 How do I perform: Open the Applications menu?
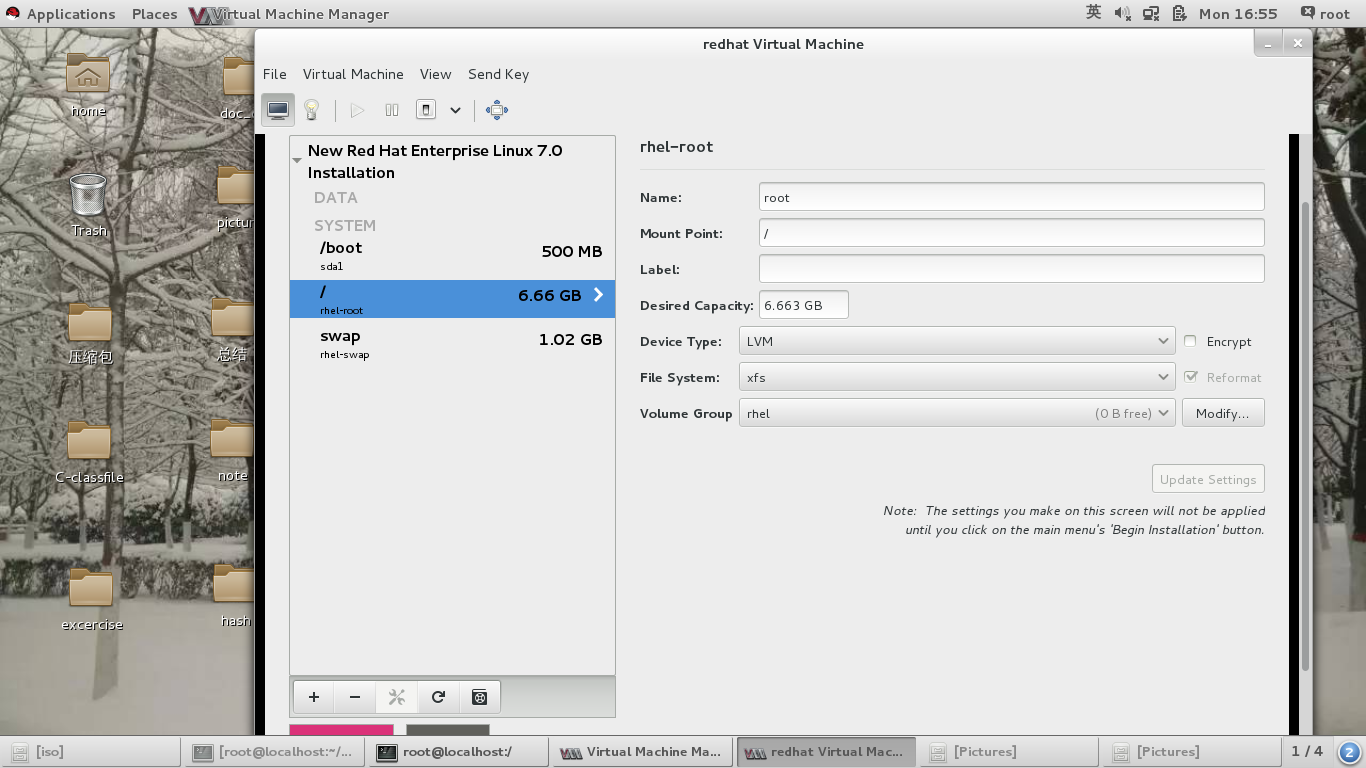coord(70,13)
